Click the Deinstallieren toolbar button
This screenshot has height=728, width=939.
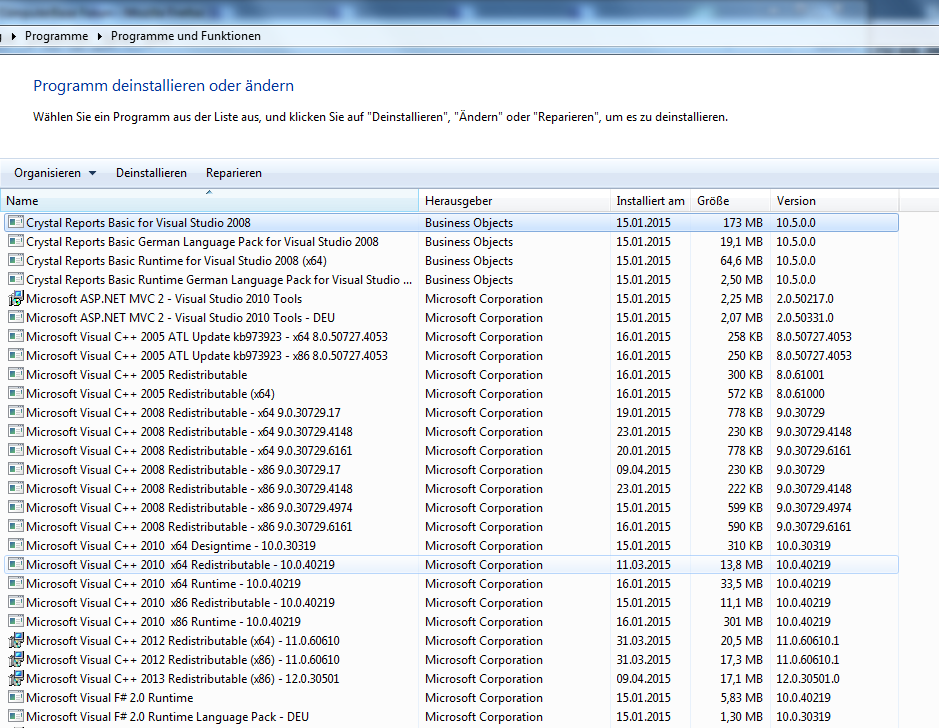click(151, 173)
